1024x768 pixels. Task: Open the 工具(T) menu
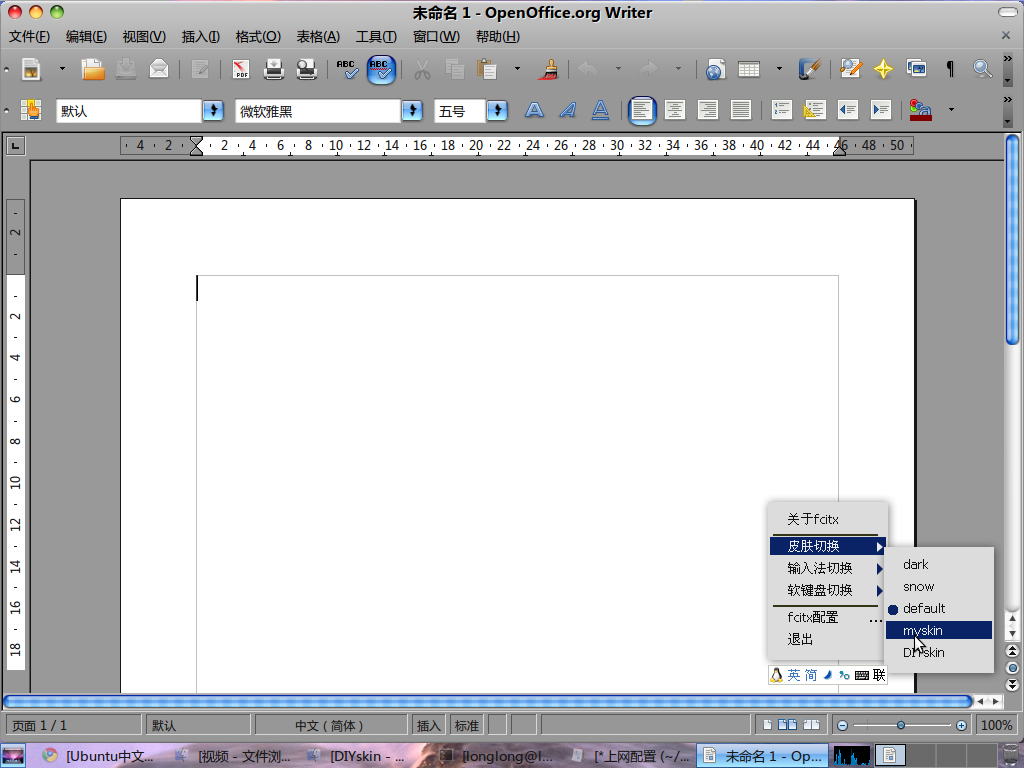(376, 37)
